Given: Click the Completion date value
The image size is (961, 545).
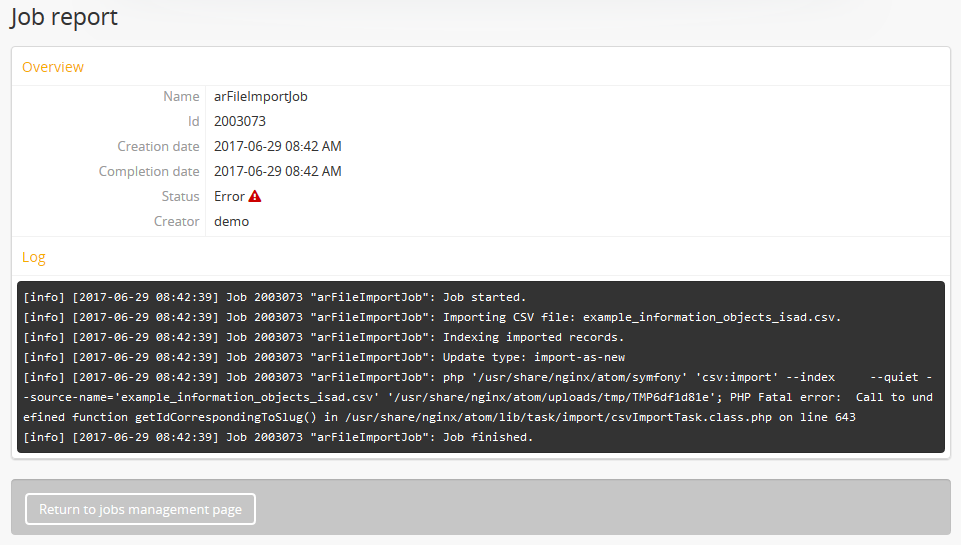Looking at the screenshot, I should pos(278,172).
